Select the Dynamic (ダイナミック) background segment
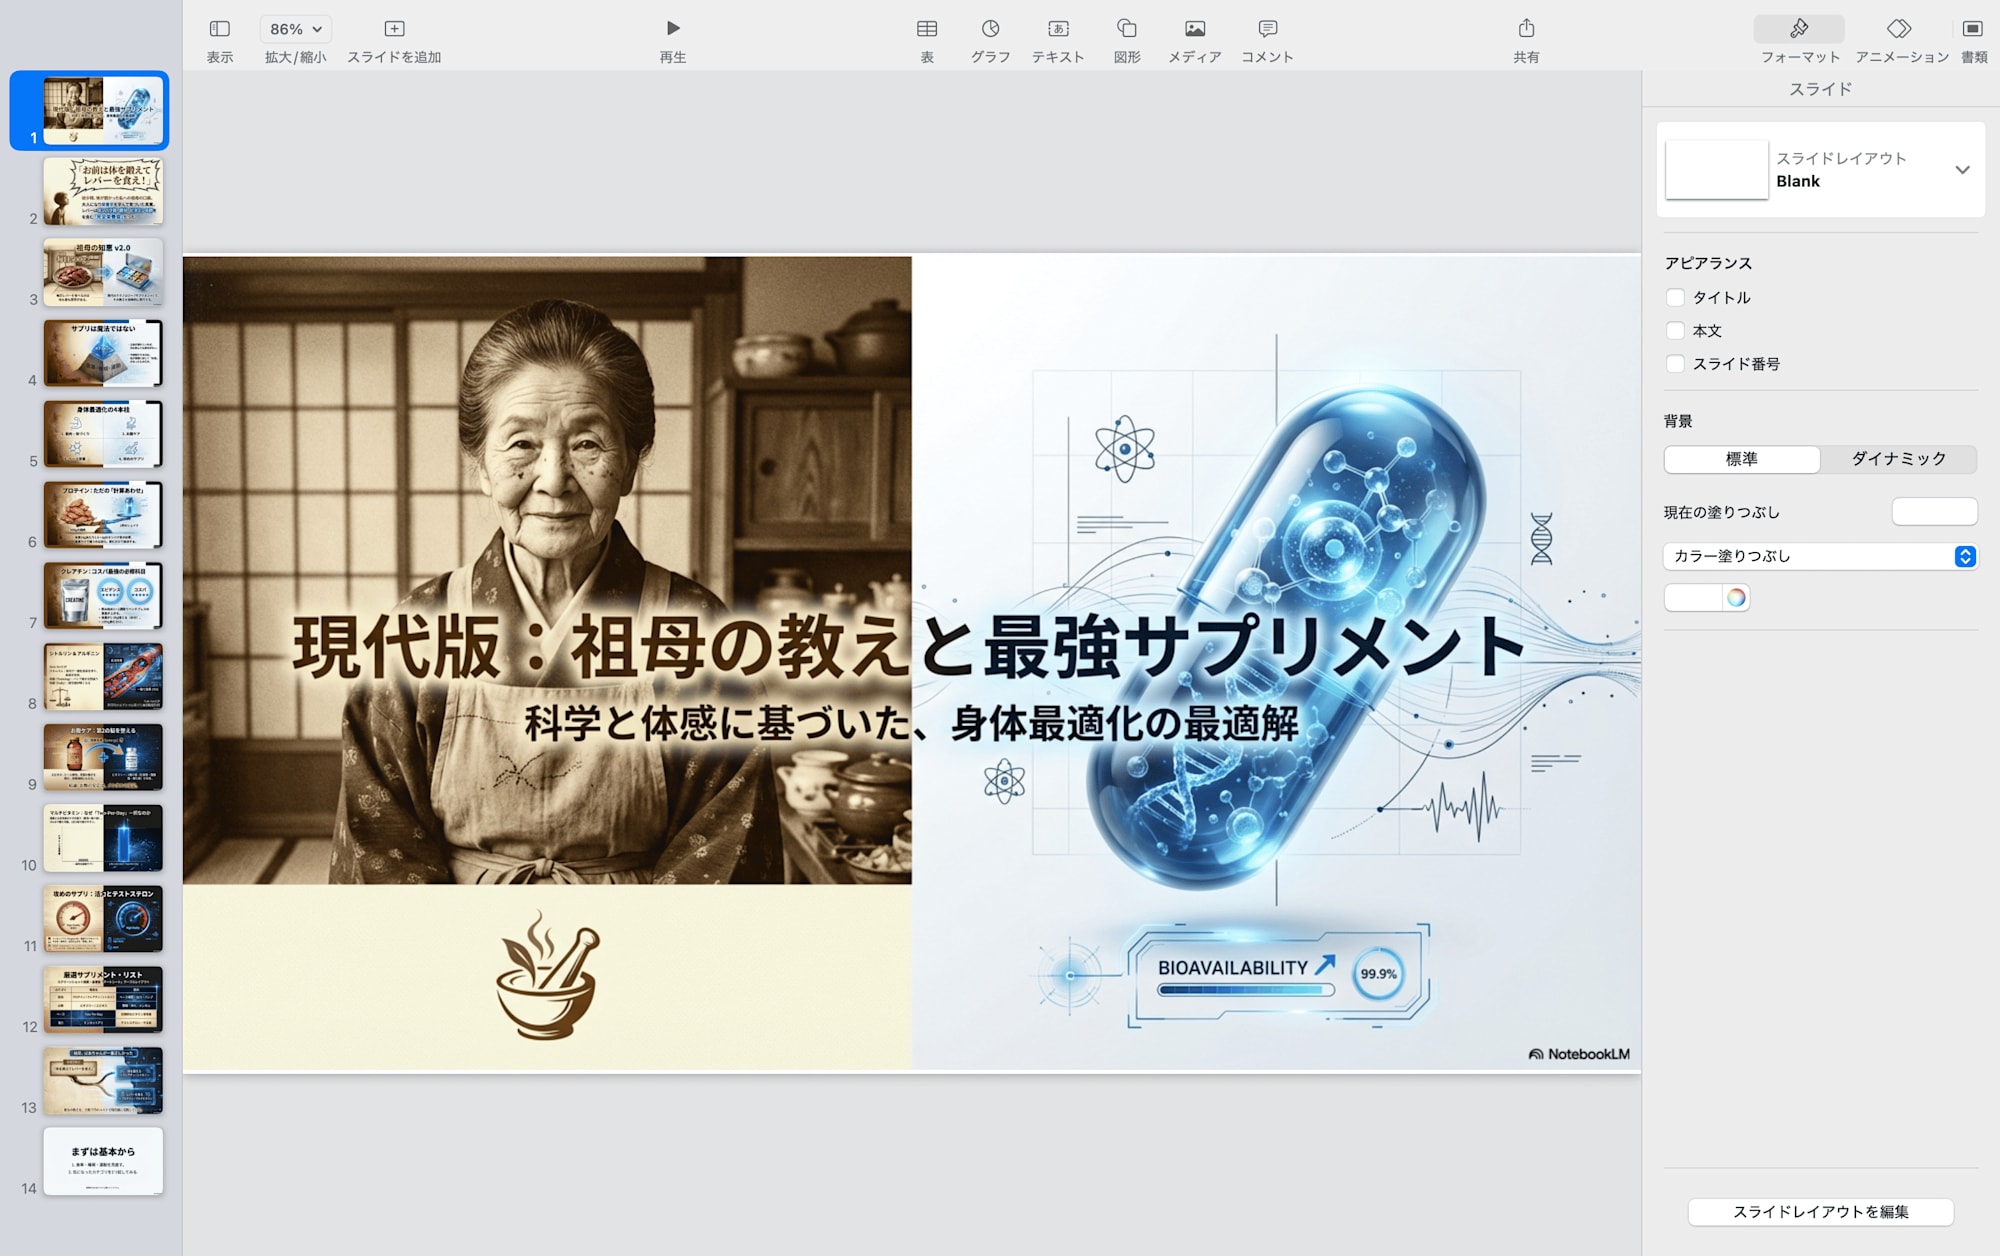The width and height of the screenshot is (2000, 1256). pyautogui.click(x=1898, y=459)
